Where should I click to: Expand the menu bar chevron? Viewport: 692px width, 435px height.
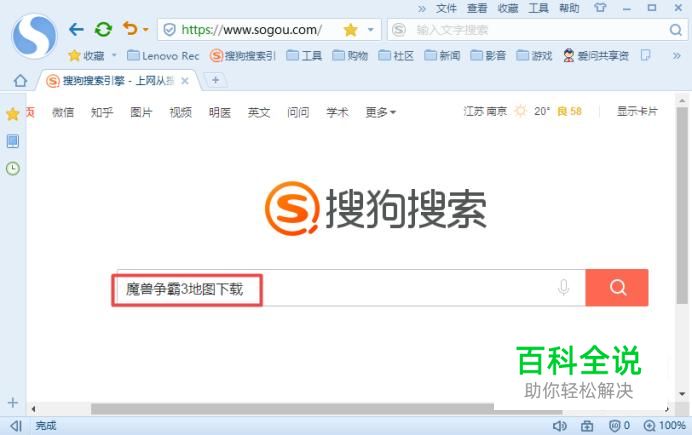pyautogui.click(x=421, y=8)
